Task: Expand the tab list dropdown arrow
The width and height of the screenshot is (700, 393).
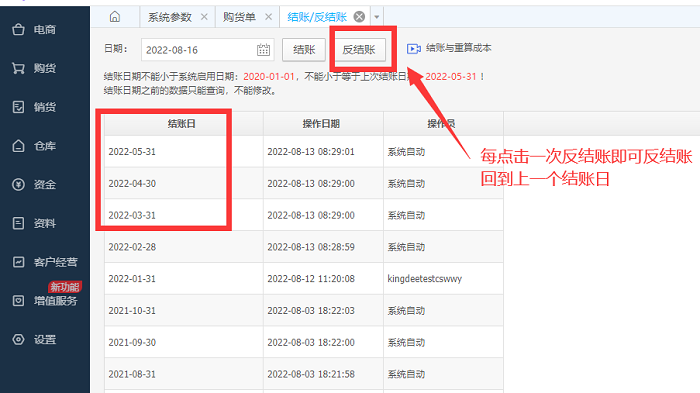Action: tap(377, 17)
